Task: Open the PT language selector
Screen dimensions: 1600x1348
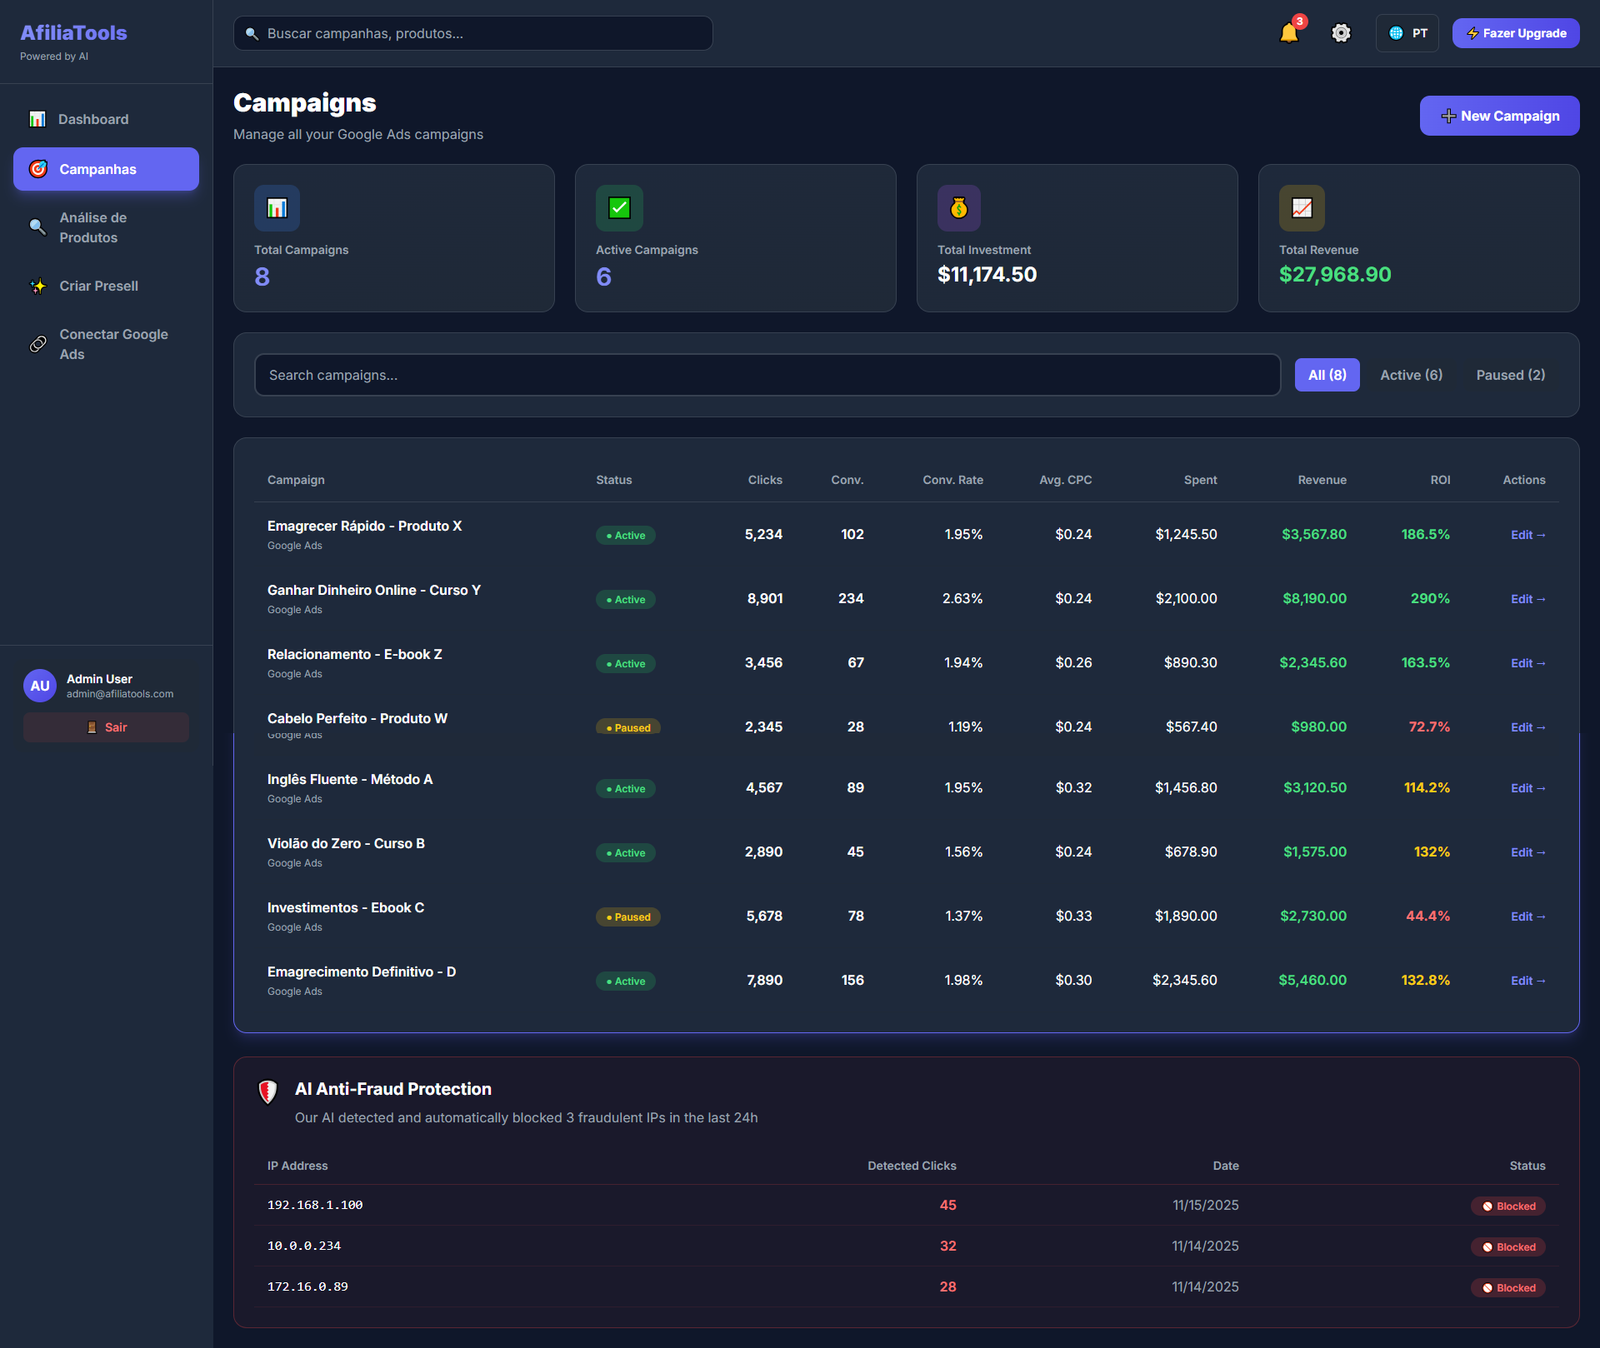Action: 1407,33
